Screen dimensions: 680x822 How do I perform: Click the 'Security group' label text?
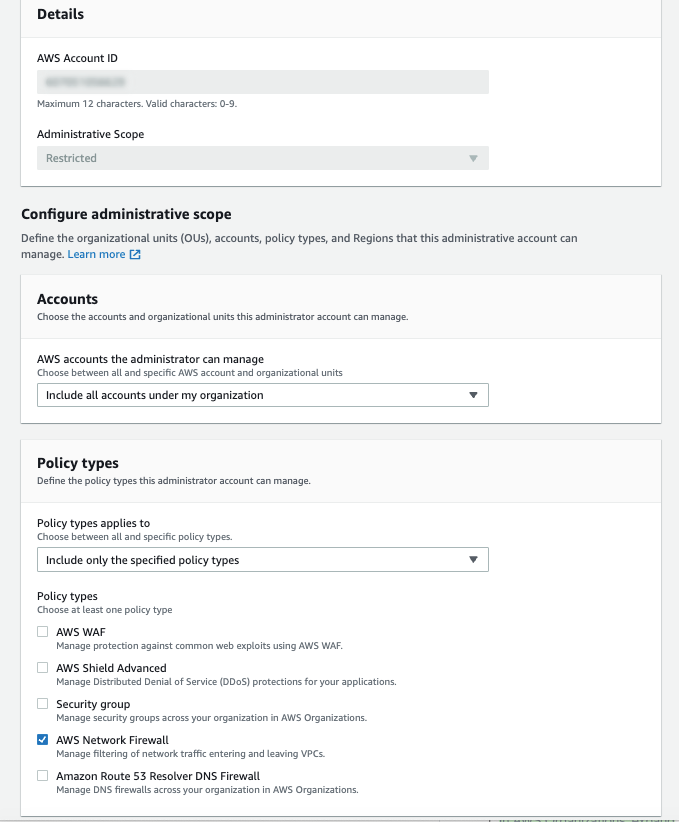(97, 703)
